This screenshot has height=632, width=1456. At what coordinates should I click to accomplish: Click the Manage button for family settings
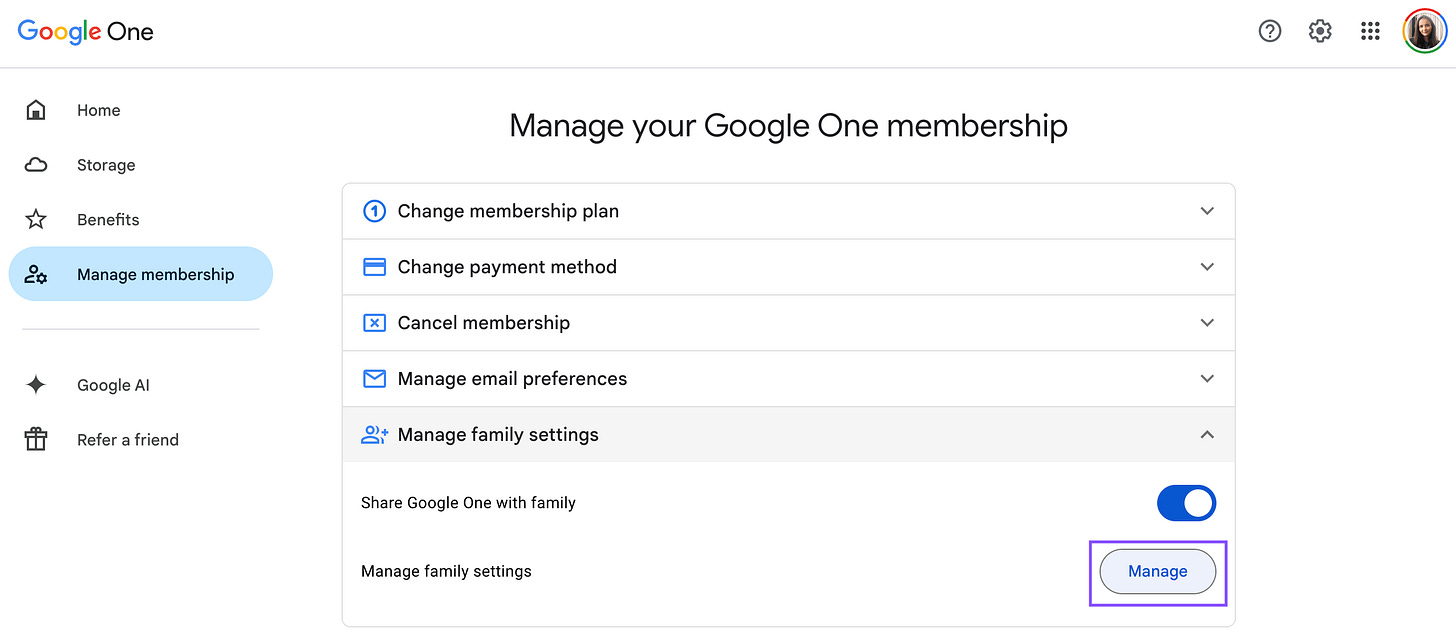click(1157, 571)
